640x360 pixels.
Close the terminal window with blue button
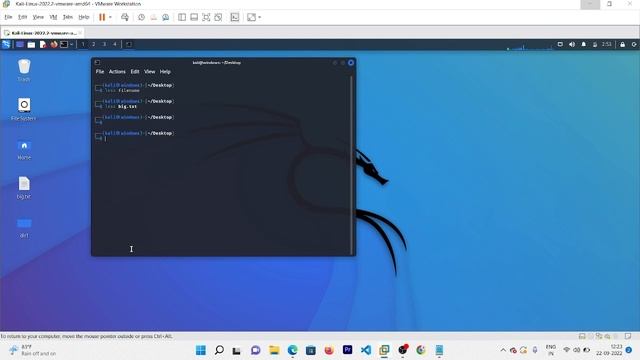[351, 62]
